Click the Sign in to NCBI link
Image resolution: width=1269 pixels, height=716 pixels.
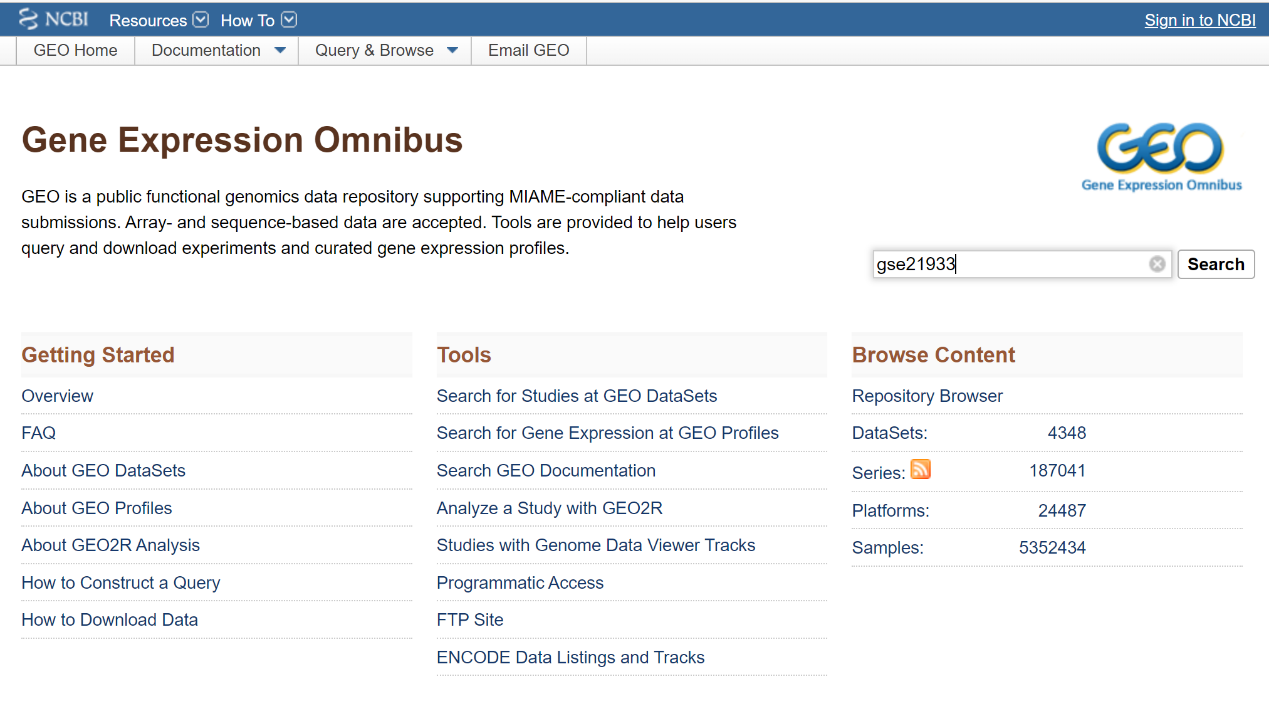(1199, 20)
